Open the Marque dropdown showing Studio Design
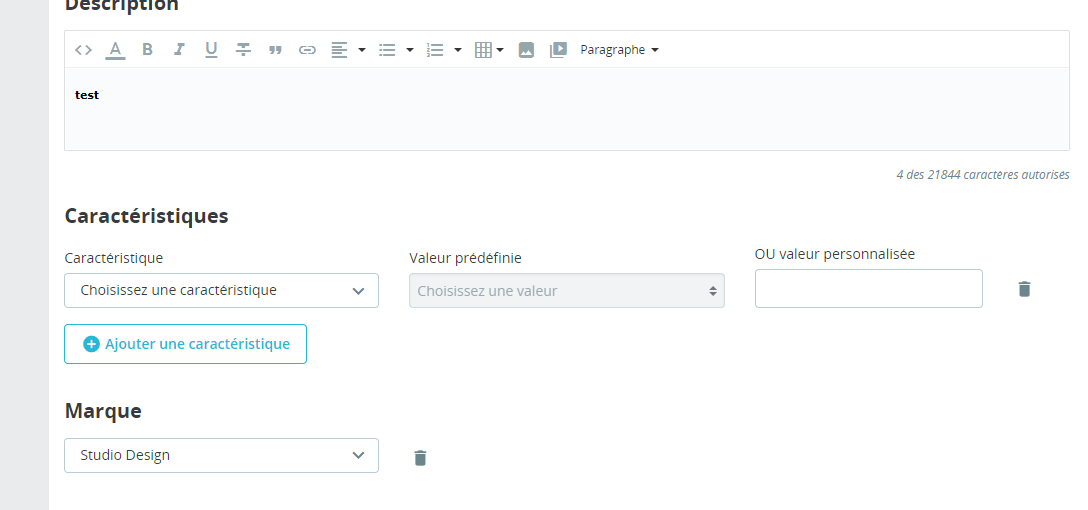The image size is (1088, 510). pos(221,455)
